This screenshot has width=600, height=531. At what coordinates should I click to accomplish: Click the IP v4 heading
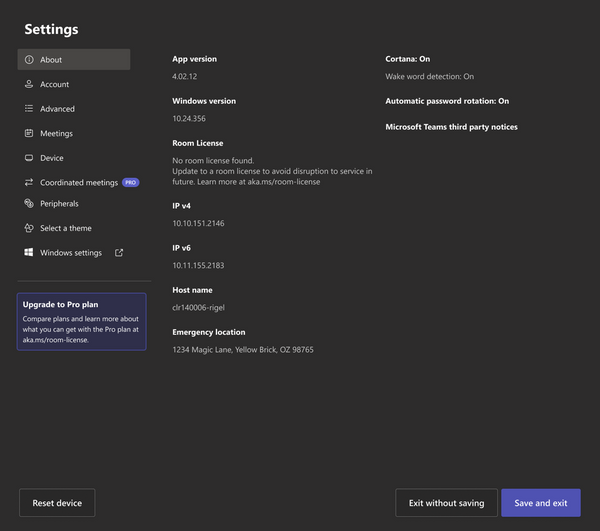point(181,206)
